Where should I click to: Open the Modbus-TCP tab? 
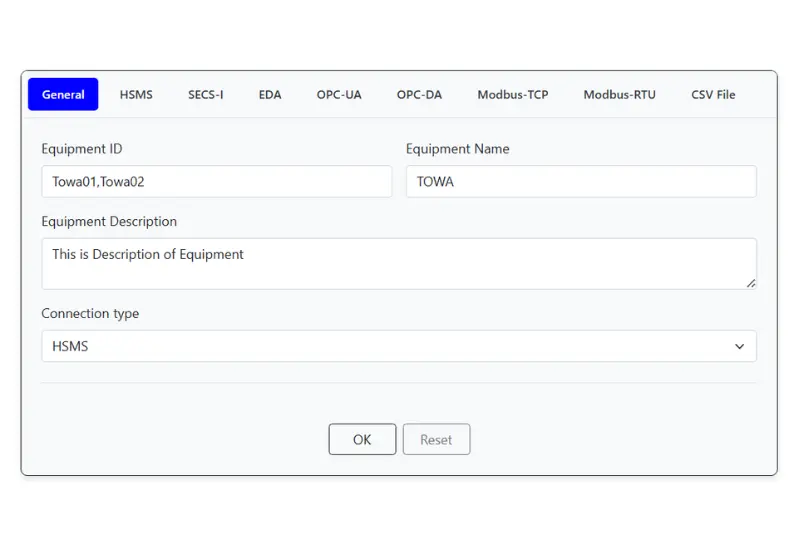click(x=513, y=94)
